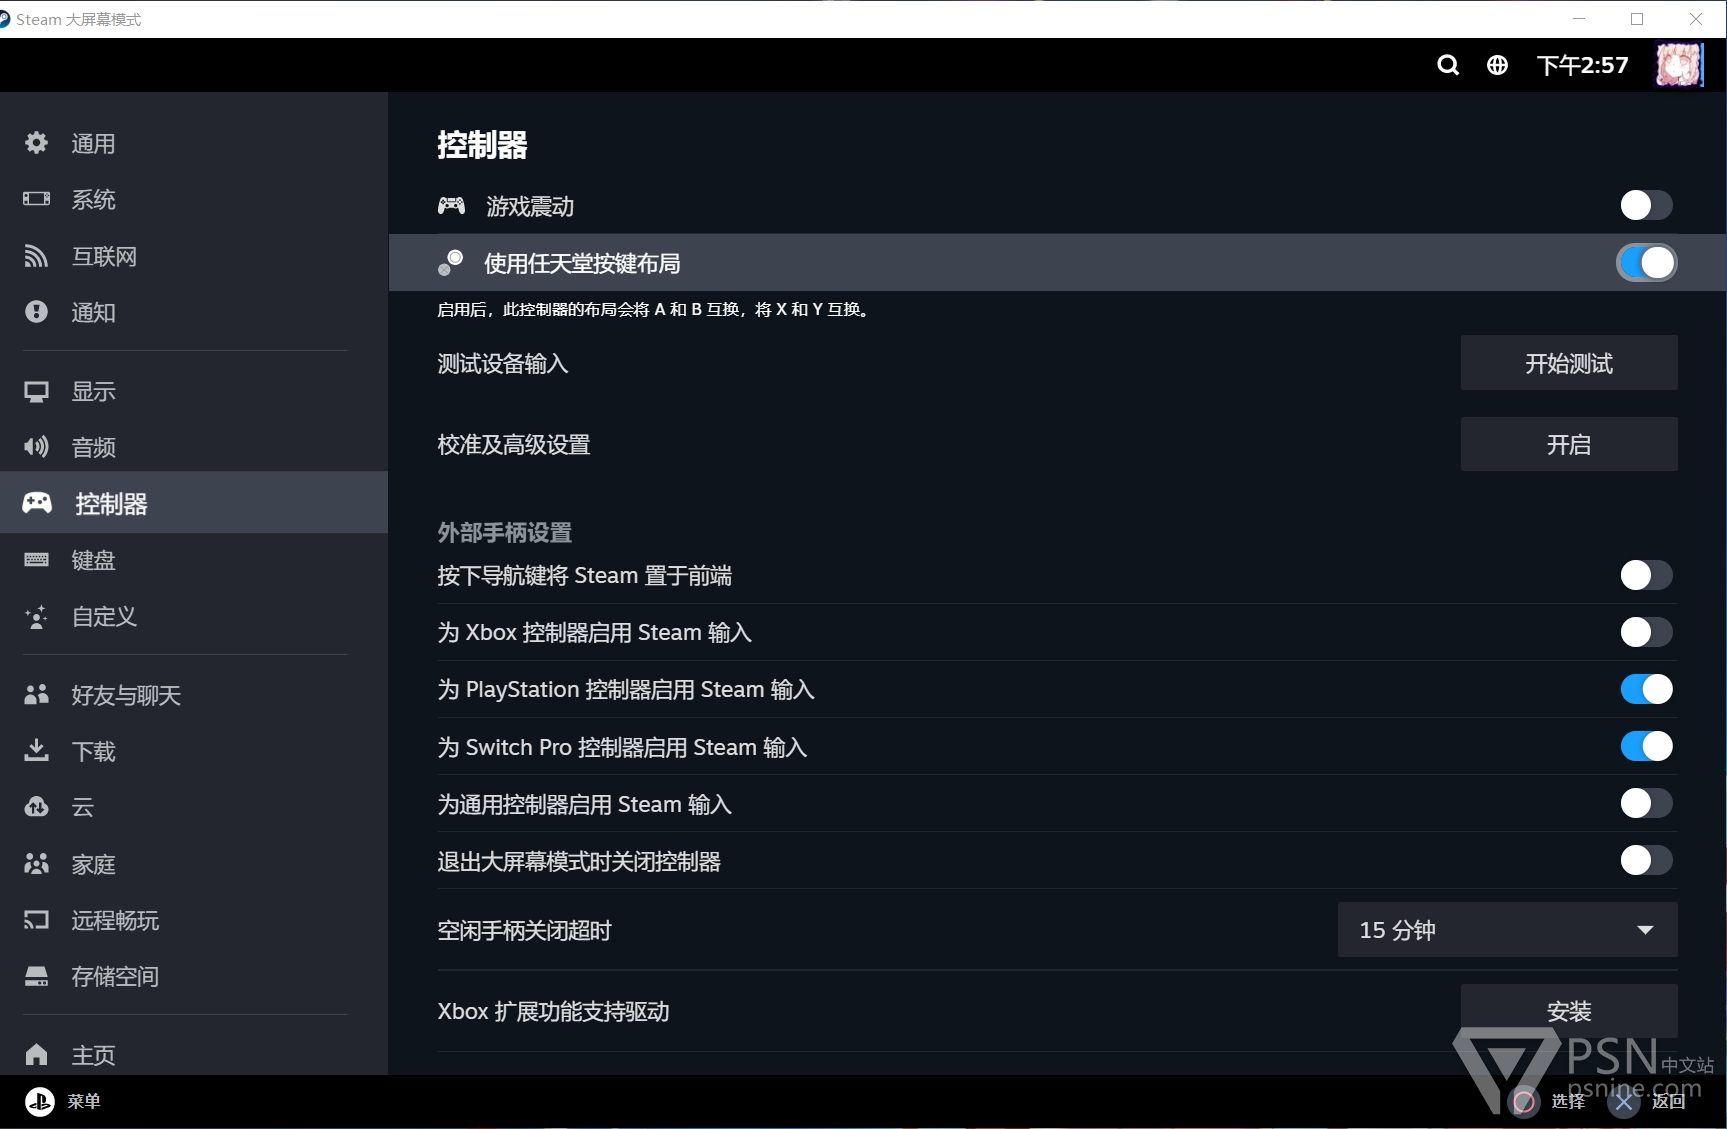Open the user avatar profile
1727x1129 pixels.
(x=1679, y=65)
